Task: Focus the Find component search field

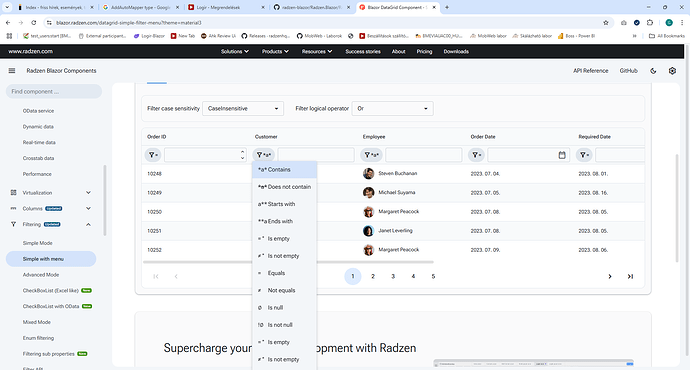Action: click(x=54, y=92)
